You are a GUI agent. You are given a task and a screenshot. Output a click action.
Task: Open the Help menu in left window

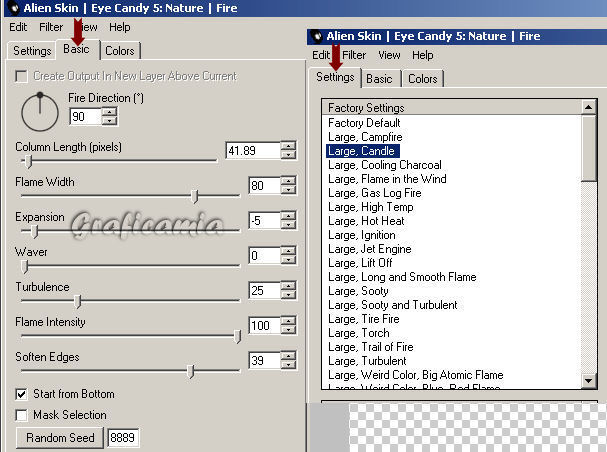click(119, 27)
